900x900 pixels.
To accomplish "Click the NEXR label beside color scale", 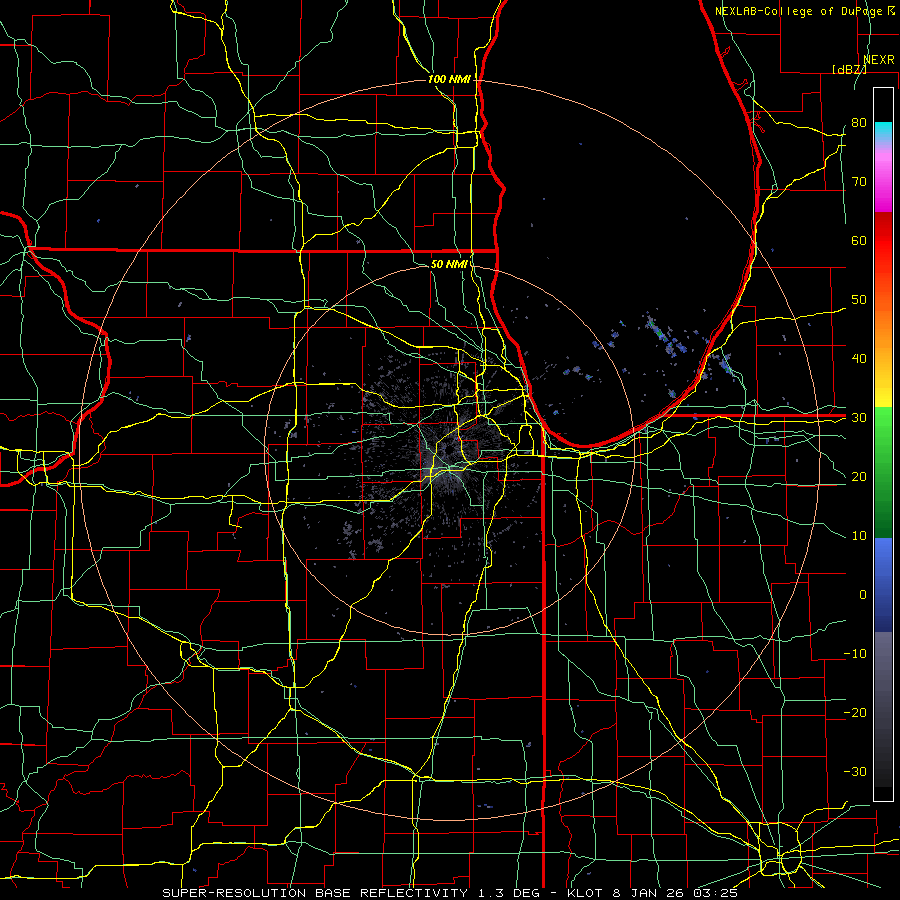I will pos(879,60).
